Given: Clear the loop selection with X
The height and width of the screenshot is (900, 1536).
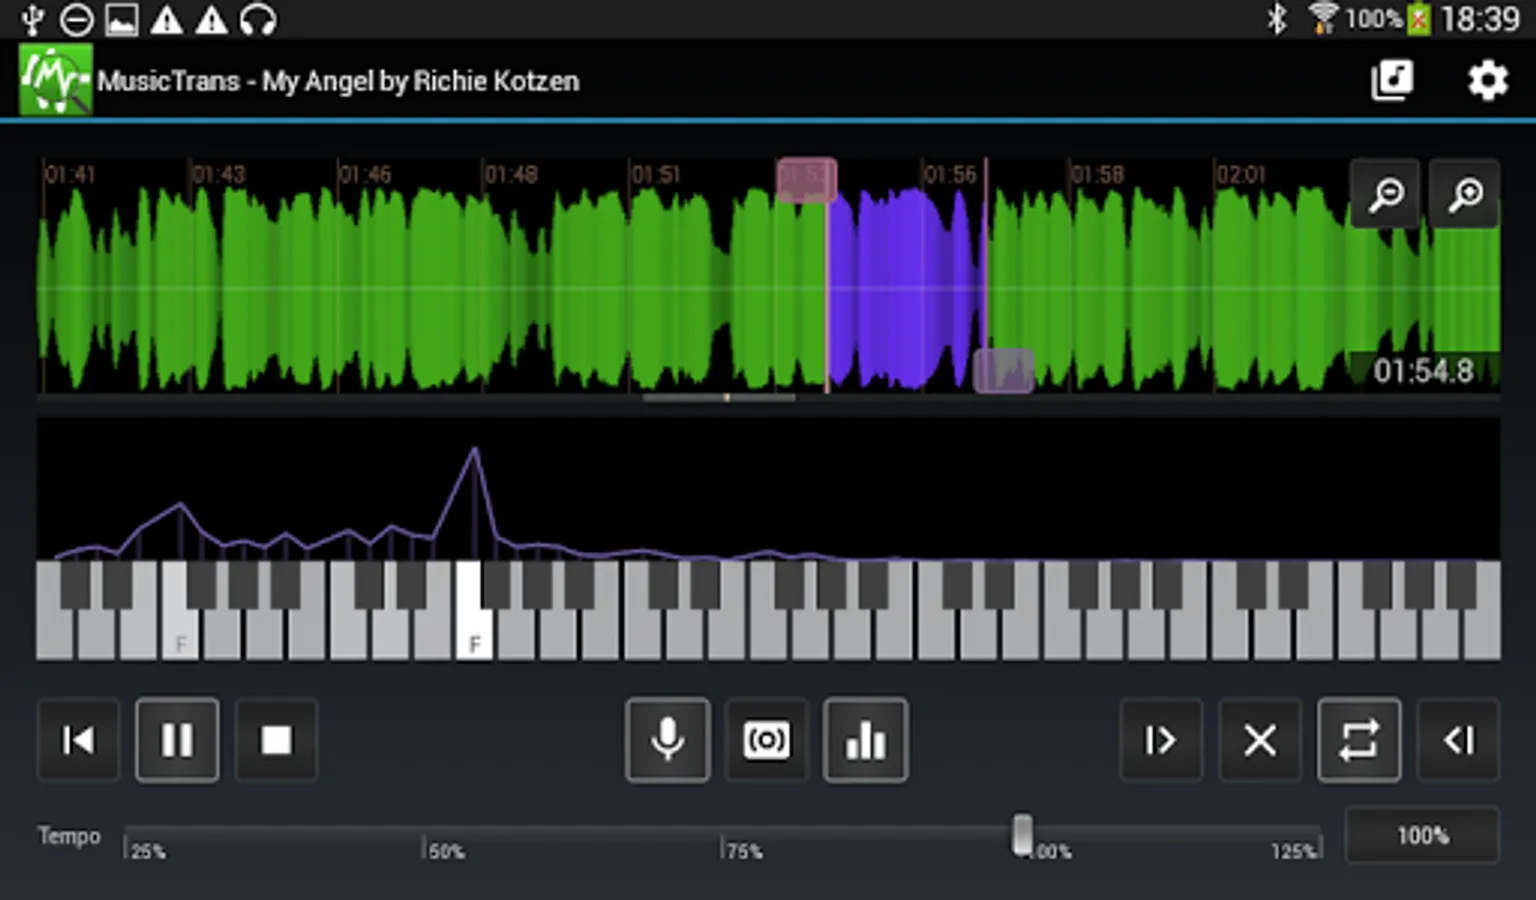Looking at the screenshot, I should (x=1260, y=740).
